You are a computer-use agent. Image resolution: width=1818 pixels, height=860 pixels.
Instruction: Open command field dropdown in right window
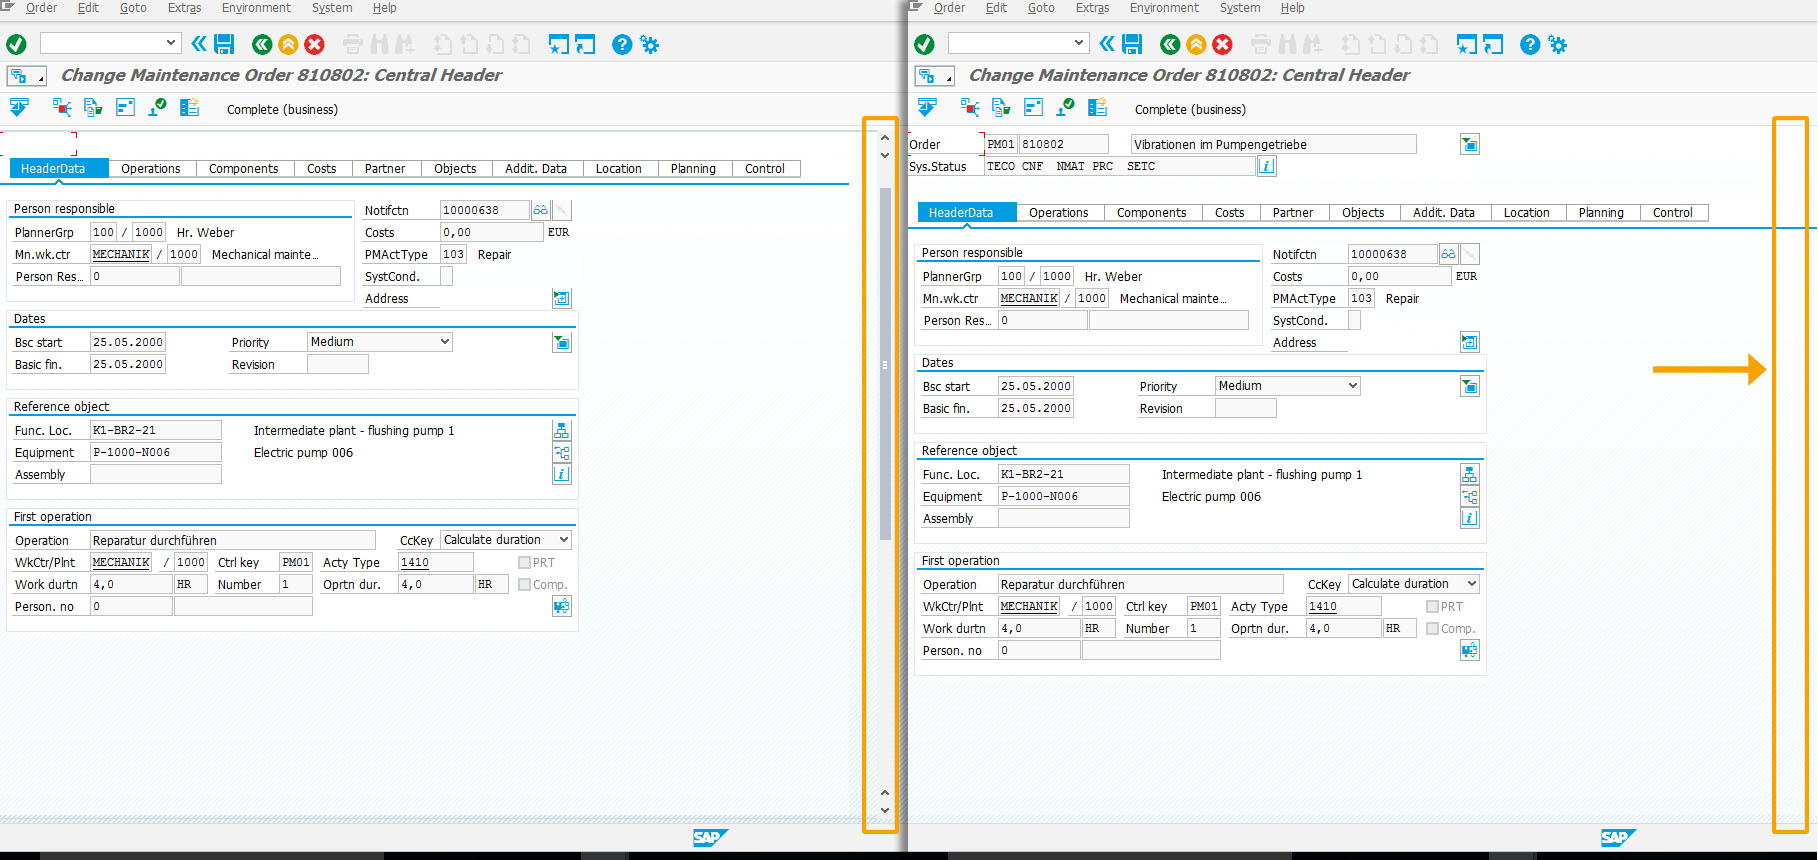click(1079, 43)
